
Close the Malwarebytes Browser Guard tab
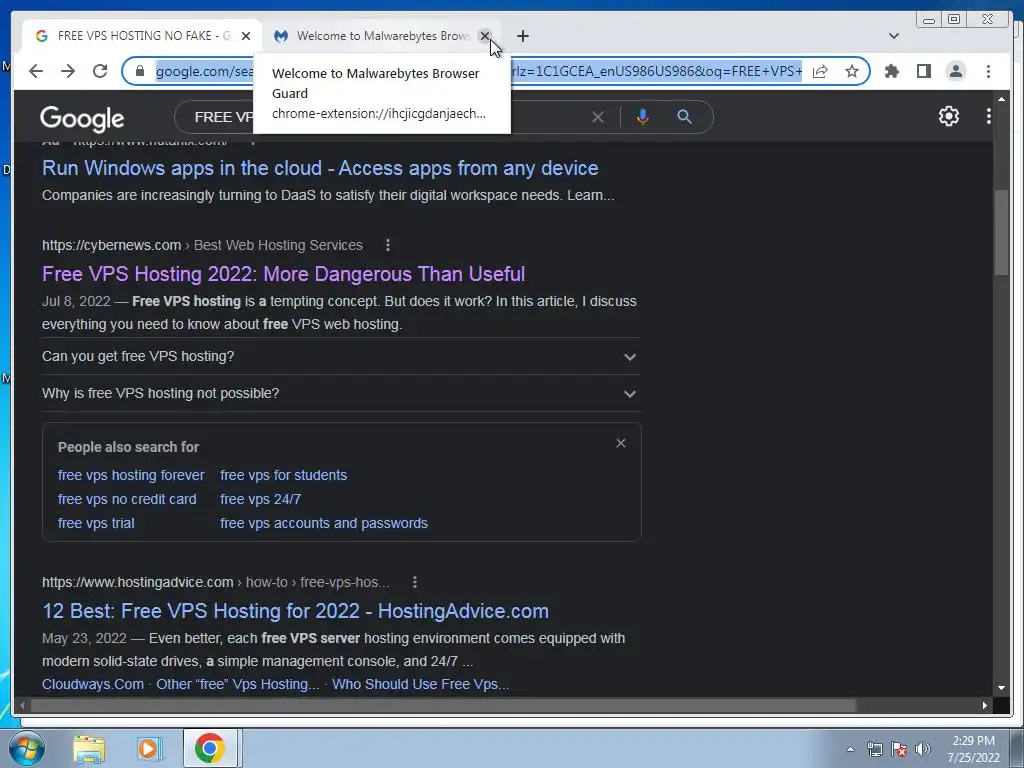(485, 36)
